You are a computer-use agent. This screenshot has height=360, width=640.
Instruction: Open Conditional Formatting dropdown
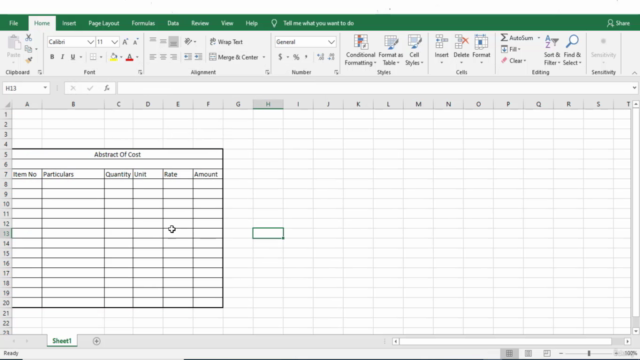(x=360, y=50)
